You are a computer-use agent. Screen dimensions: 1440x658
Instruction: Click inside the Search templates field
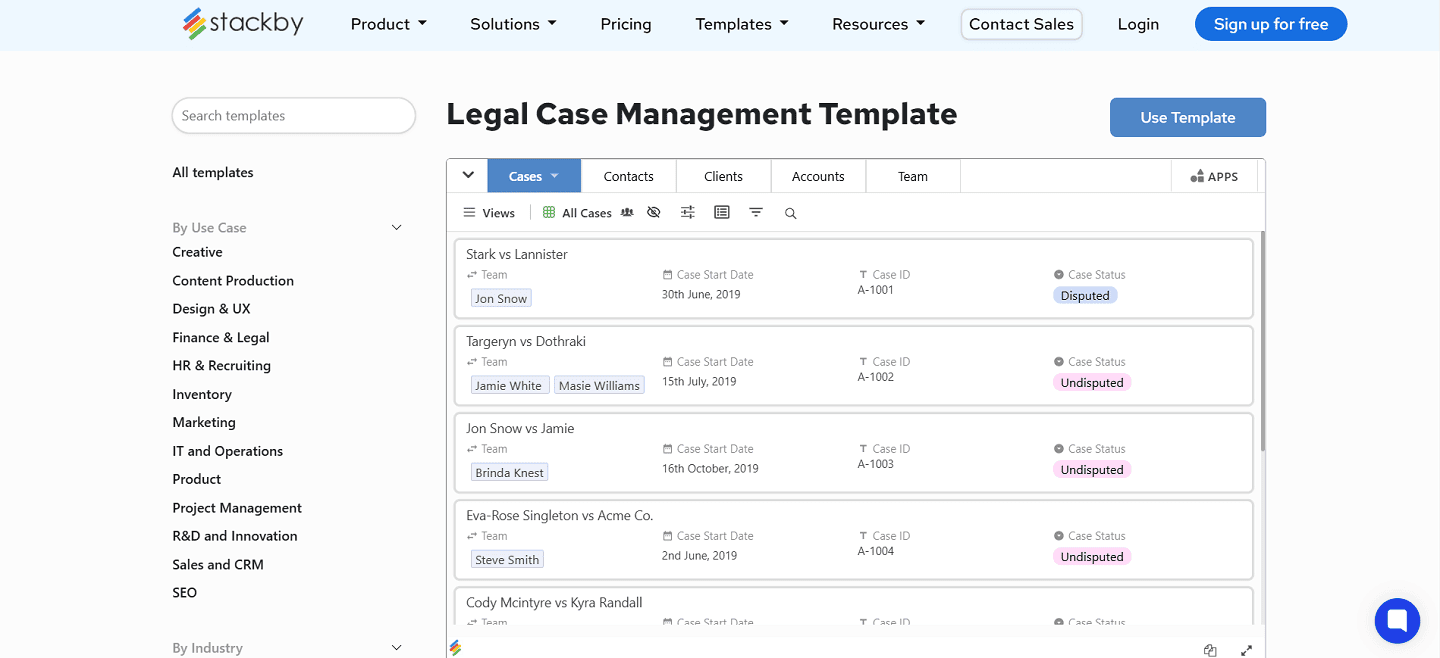coord(293,115)
